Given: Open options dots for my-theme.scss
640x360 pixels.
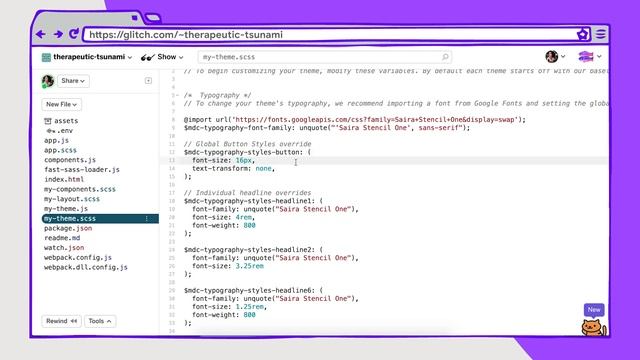Looking at the screenshot, I should (x=147, y=218).
